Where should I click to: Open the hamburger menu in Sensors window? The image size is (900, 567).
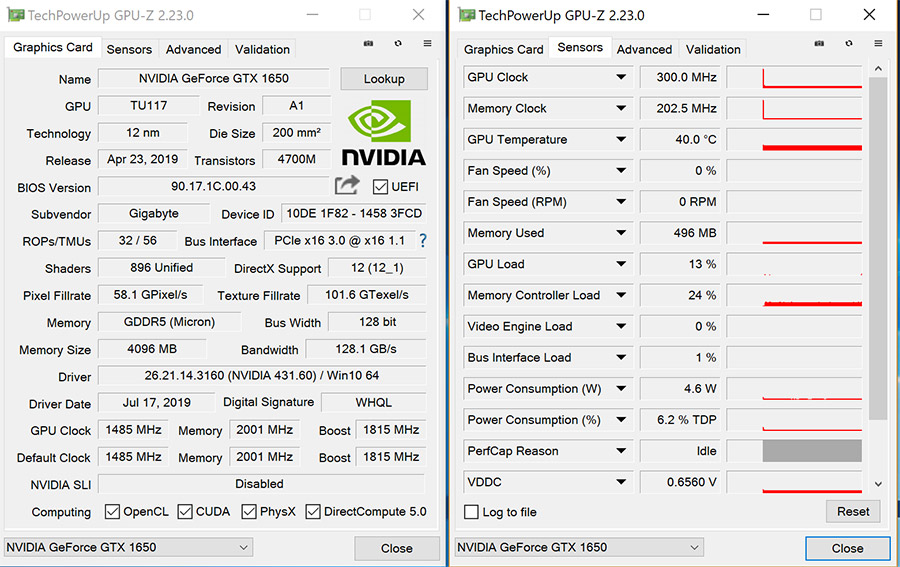[878, 44]
